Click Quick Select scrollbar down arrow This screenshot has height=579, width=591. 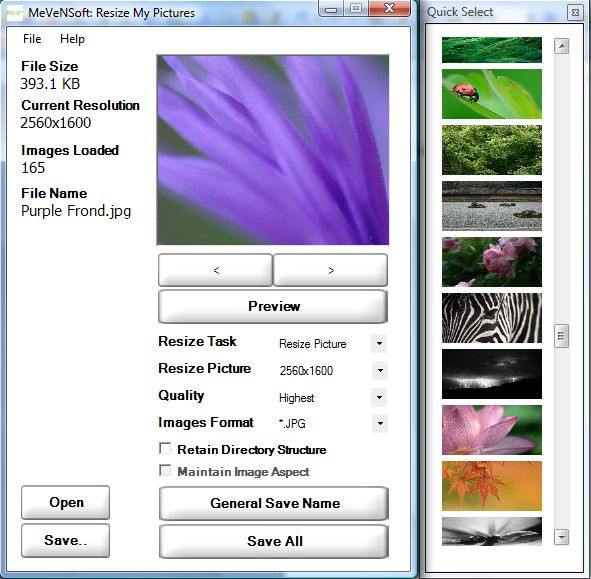(561, 536)
